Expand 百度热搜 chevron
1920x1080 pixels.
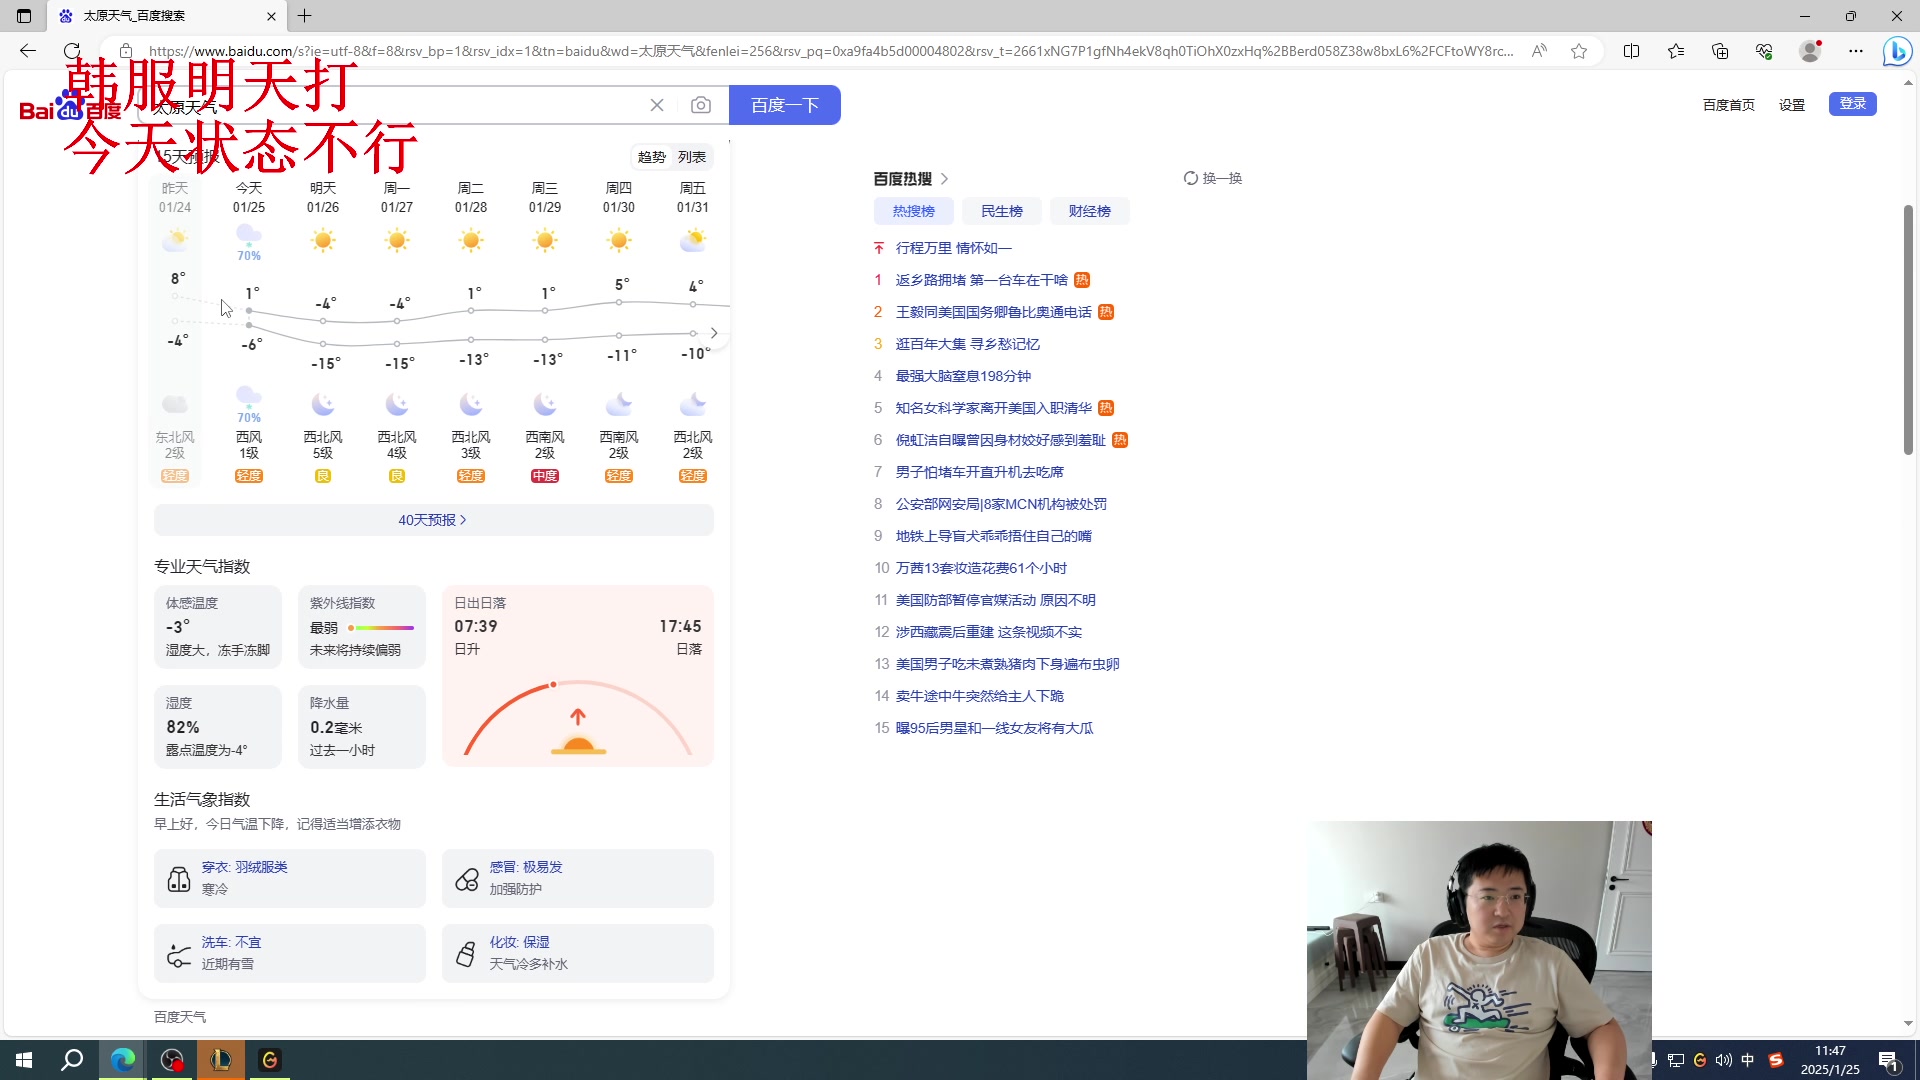pos(944,179)
